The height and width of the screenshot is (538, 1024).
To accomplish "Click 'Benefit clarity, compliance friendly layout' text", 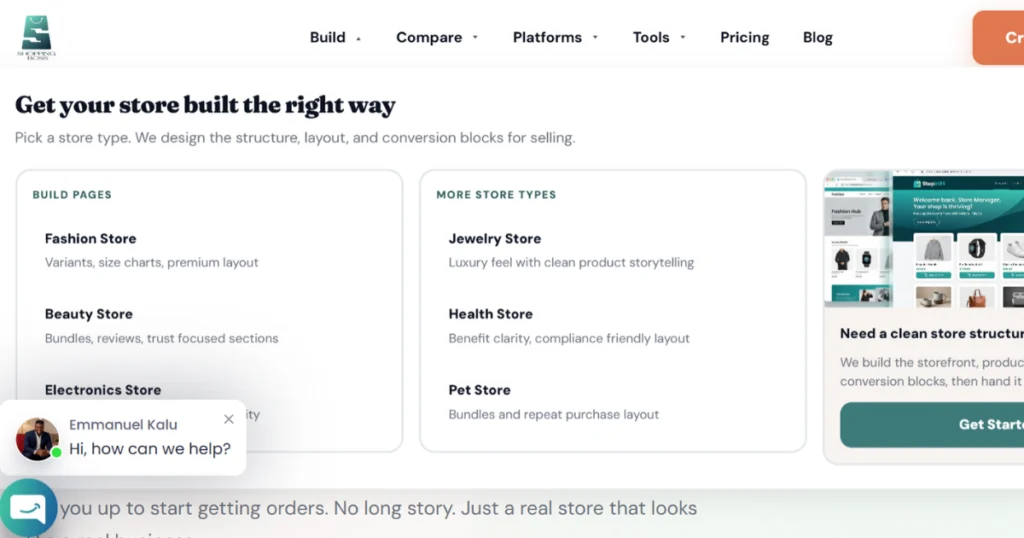I will pos(569,338).
